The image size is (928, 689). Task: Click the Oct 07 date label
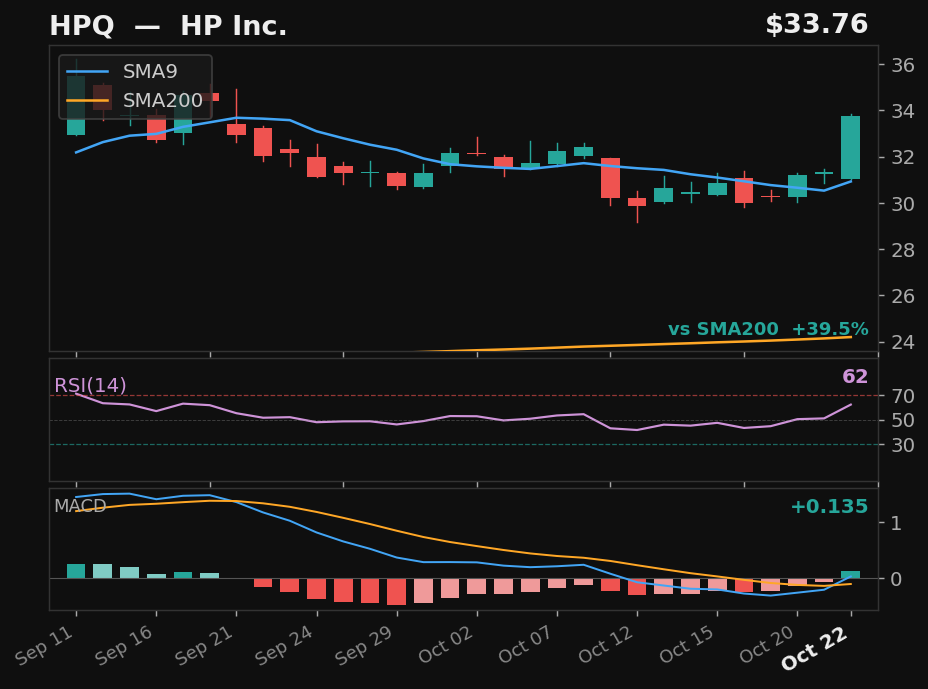(x=526, y=644)
